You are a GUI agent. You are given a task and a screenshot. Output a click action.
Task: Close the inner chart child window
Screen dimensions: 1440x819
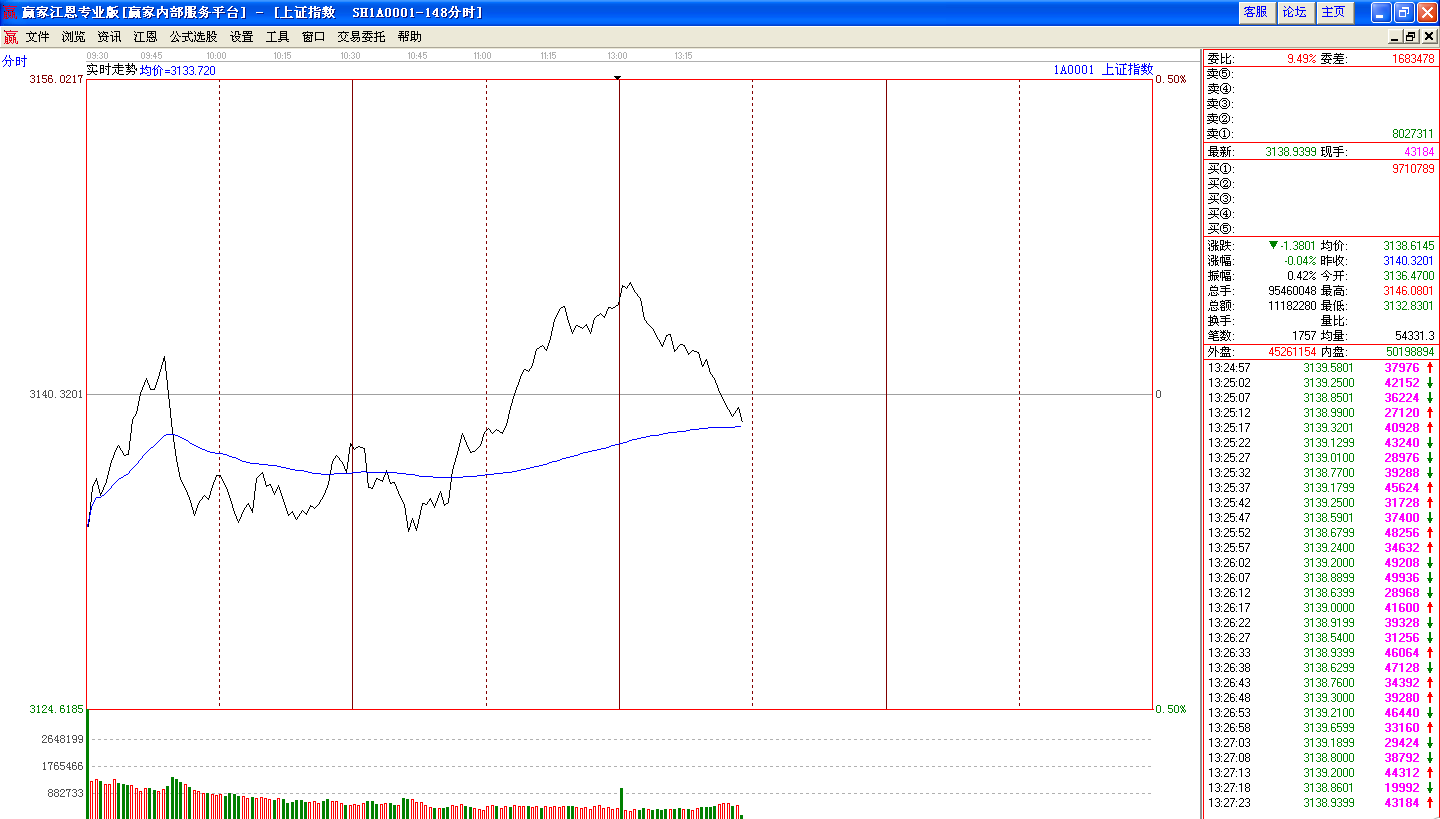(x=1428, y=36)
